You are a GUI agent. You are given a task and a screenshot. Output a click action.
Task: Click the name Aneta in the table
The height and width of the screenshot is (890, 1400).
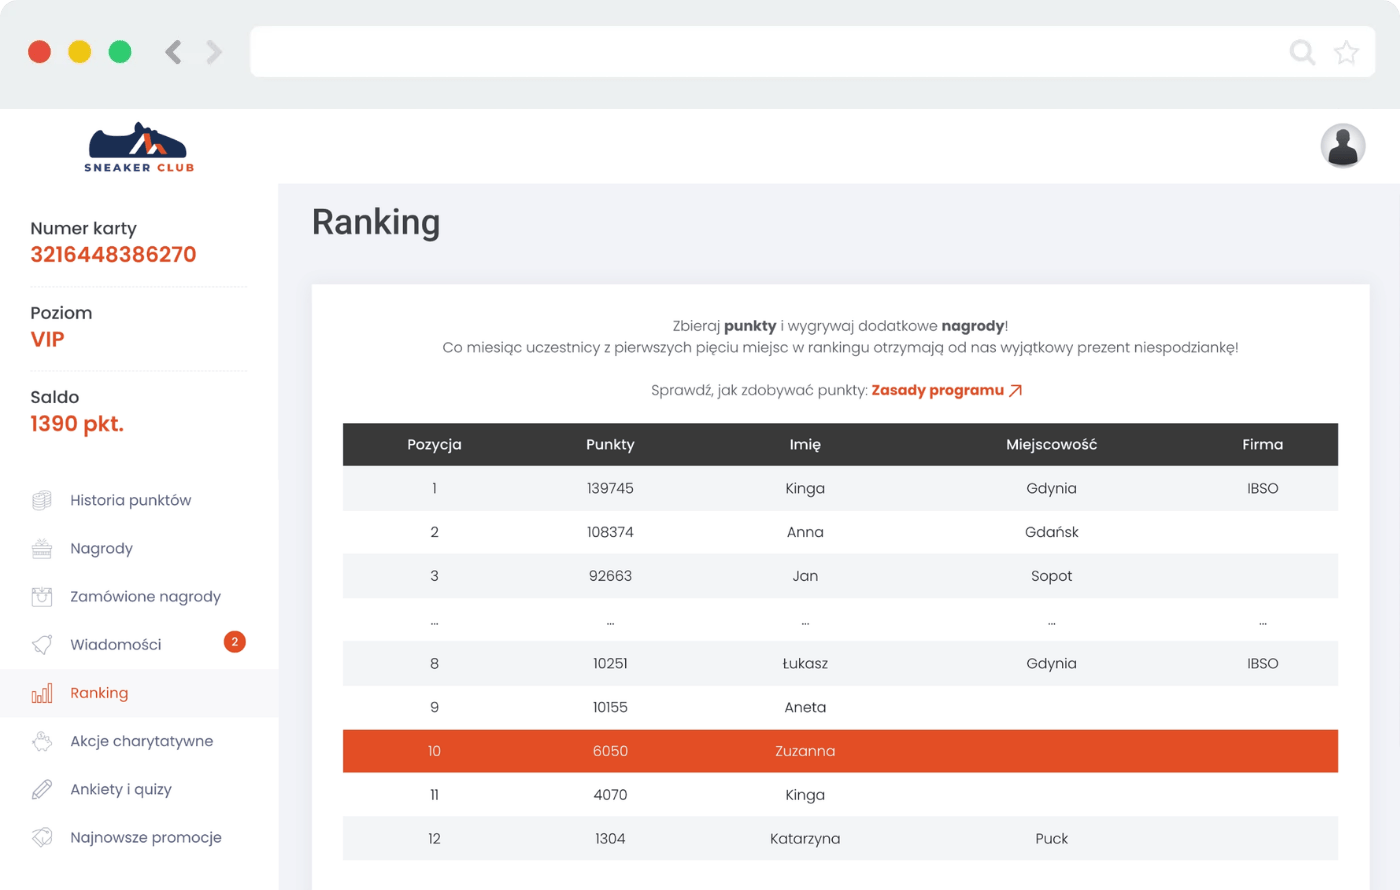(x=805, y=707)
